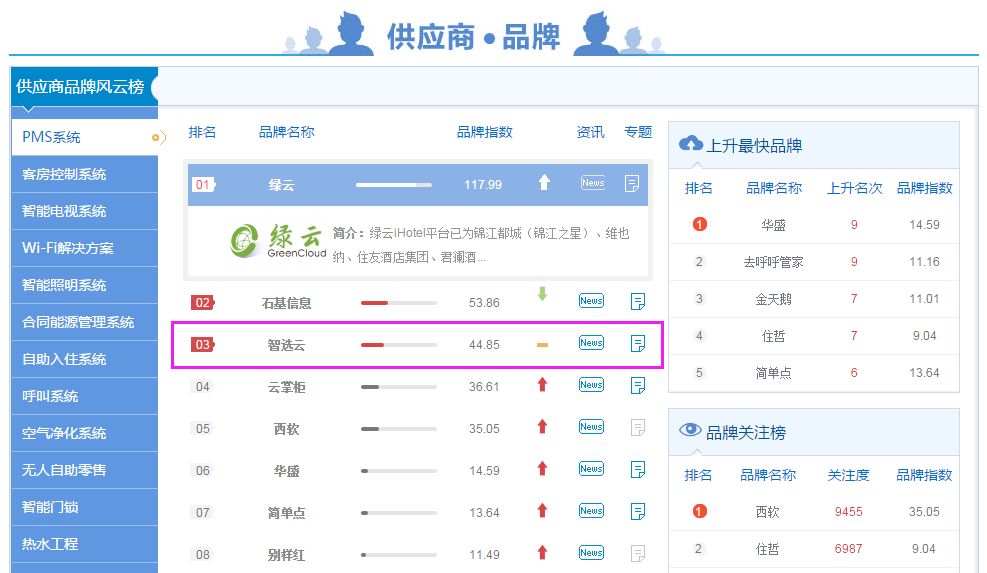Image resolution: width=987 pixels, height=573 pixels.
Task: Click the up arrow trend icon for 绿云
Action: [544, 183]
